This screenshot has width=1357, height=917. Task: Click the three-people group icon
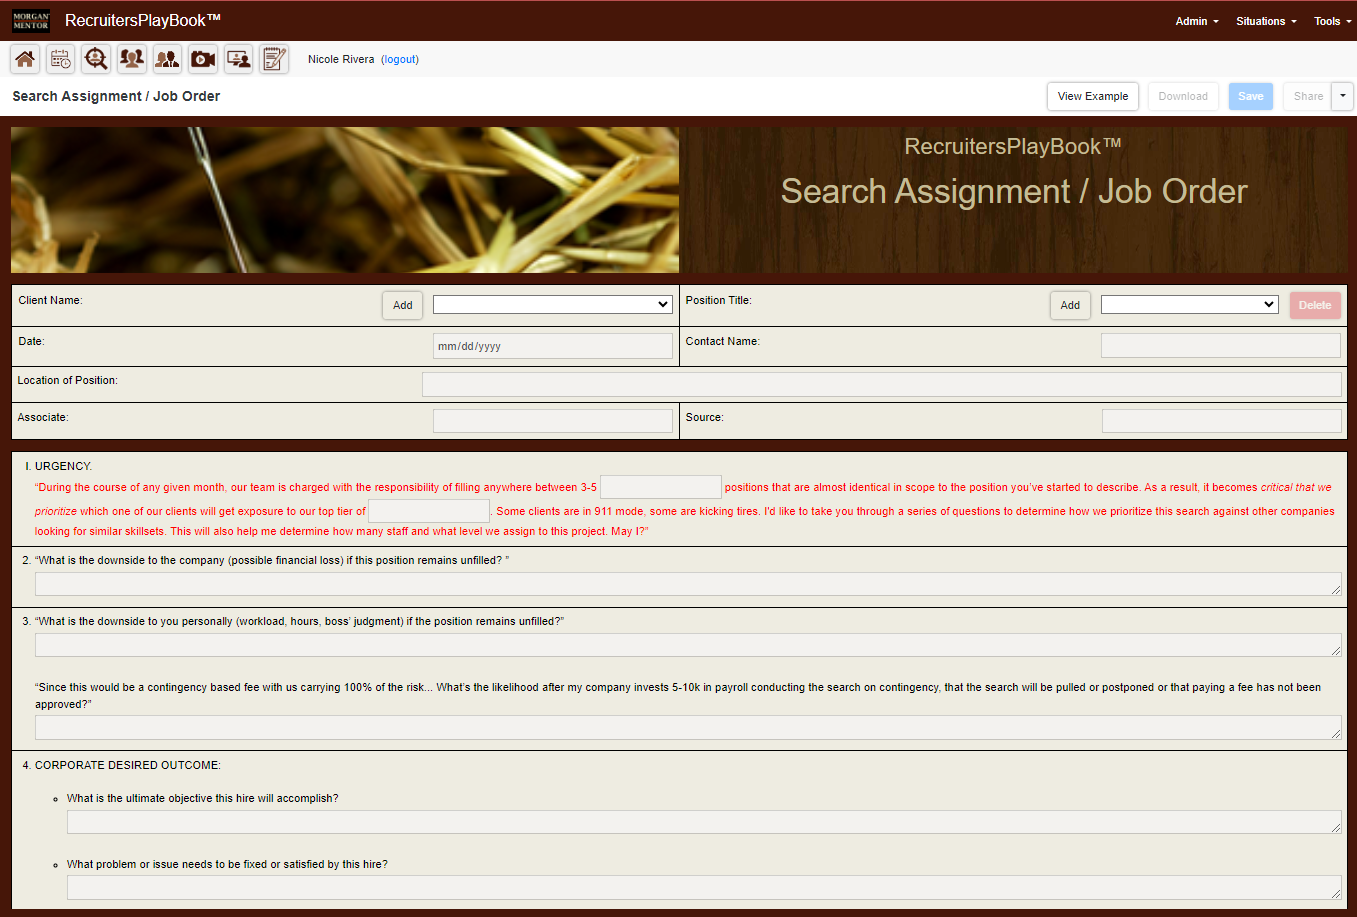(132, 59)
